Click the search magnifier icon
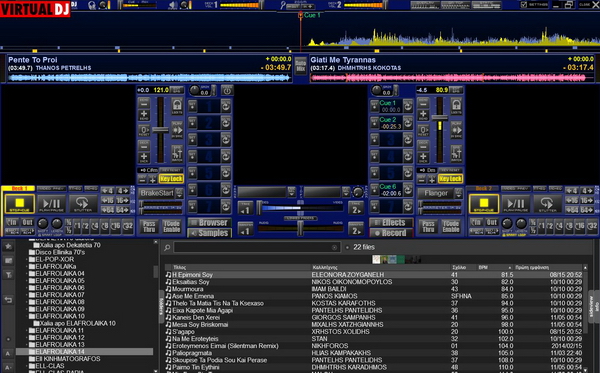The height and width of the screenshot is (373, 600). [x=167, y=248]
